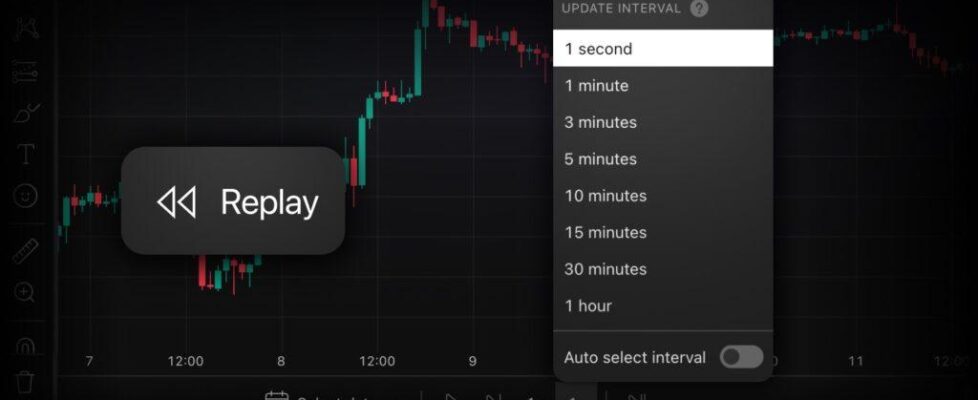Set update interval to 30 minutes

point(662,269)
